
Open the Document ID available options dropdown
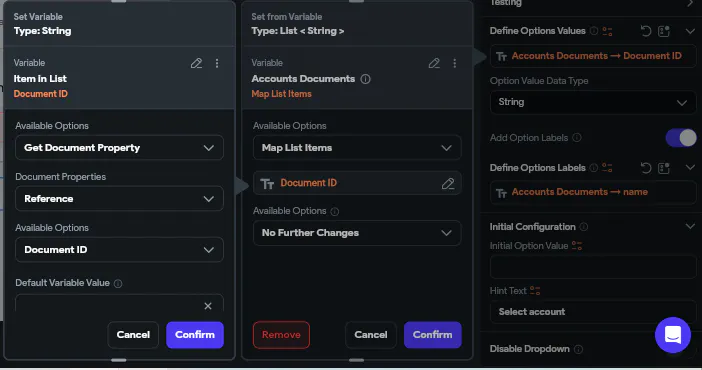tap(119, 250)
